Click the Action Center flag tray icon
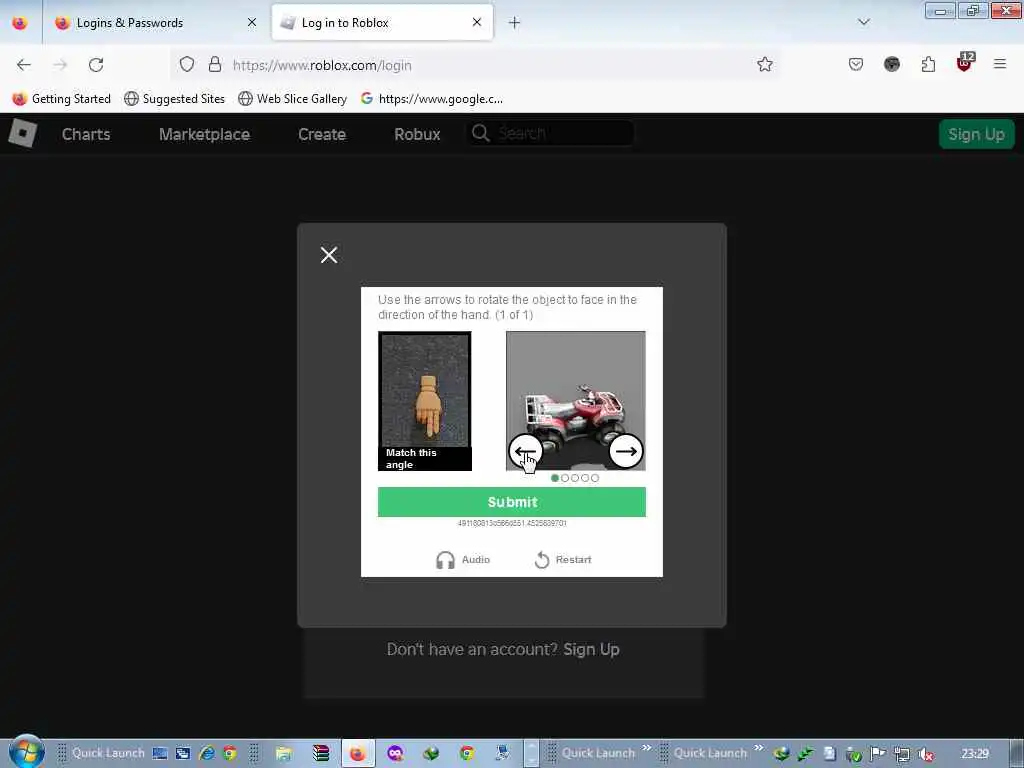The width and height of the screenshot is (1024, 768). click(878, 754)
